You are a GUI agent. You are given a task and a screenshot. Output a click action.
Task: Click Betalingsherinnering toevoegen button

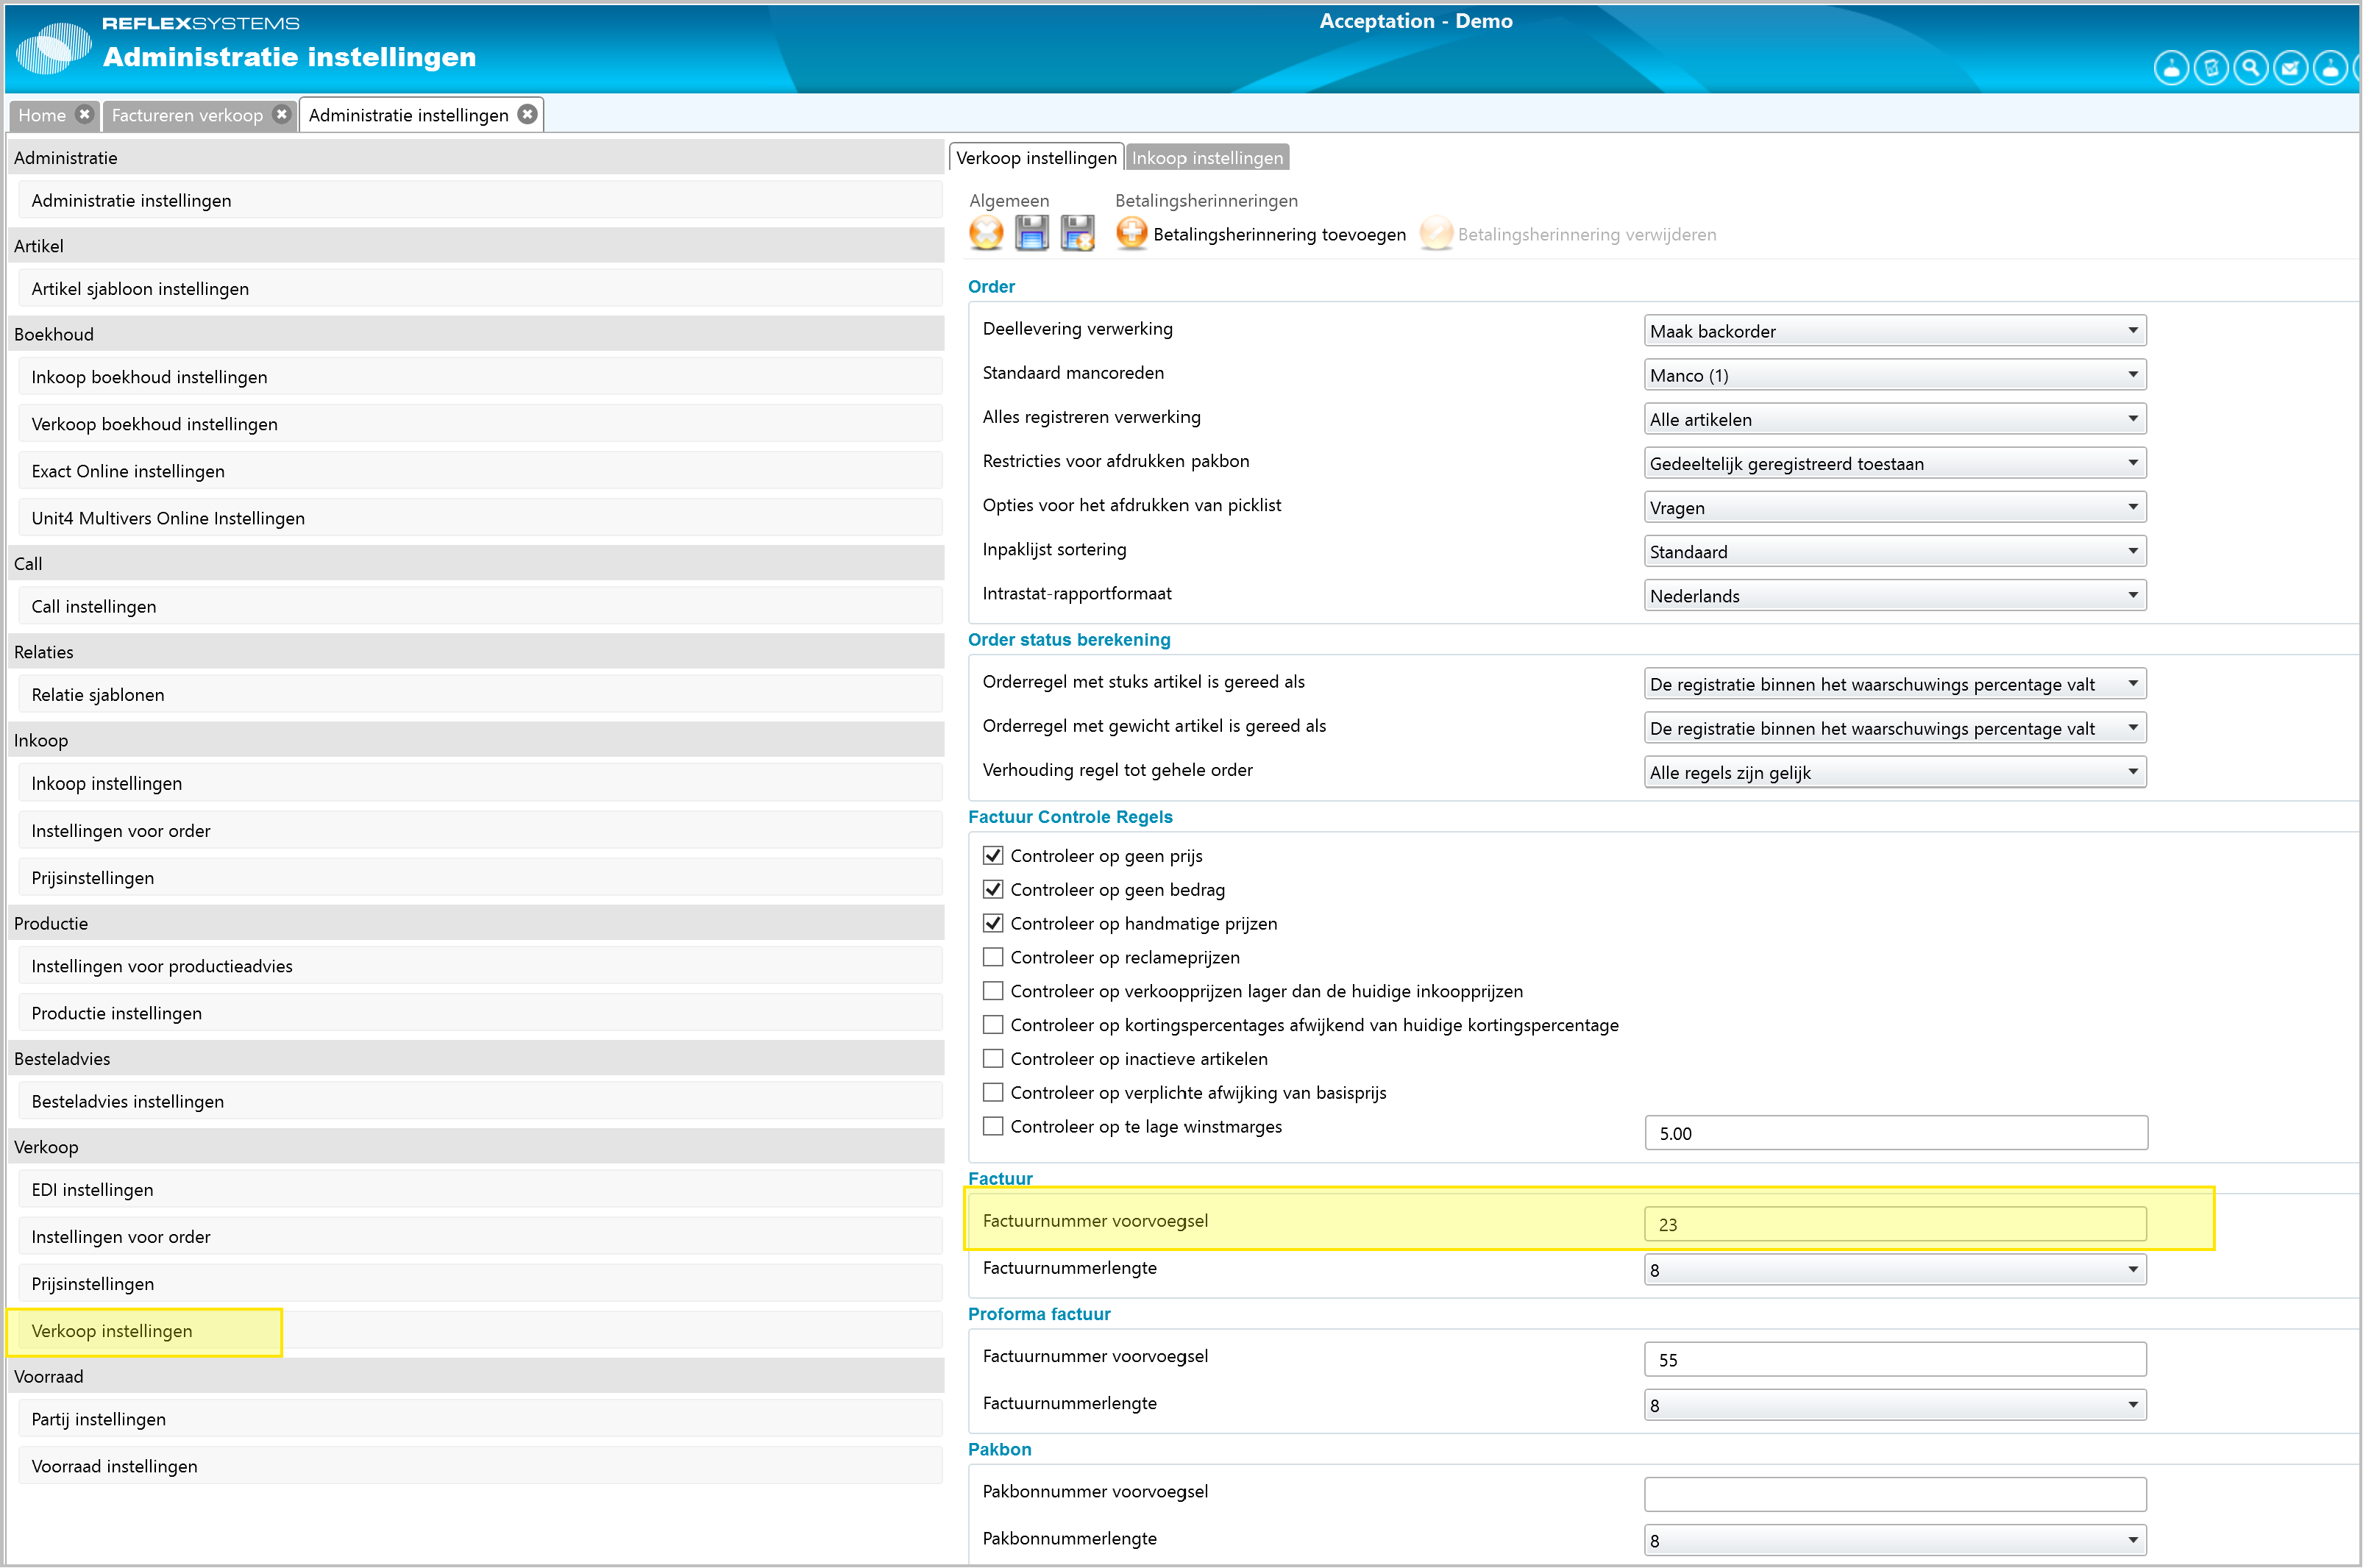point(1262,234)
